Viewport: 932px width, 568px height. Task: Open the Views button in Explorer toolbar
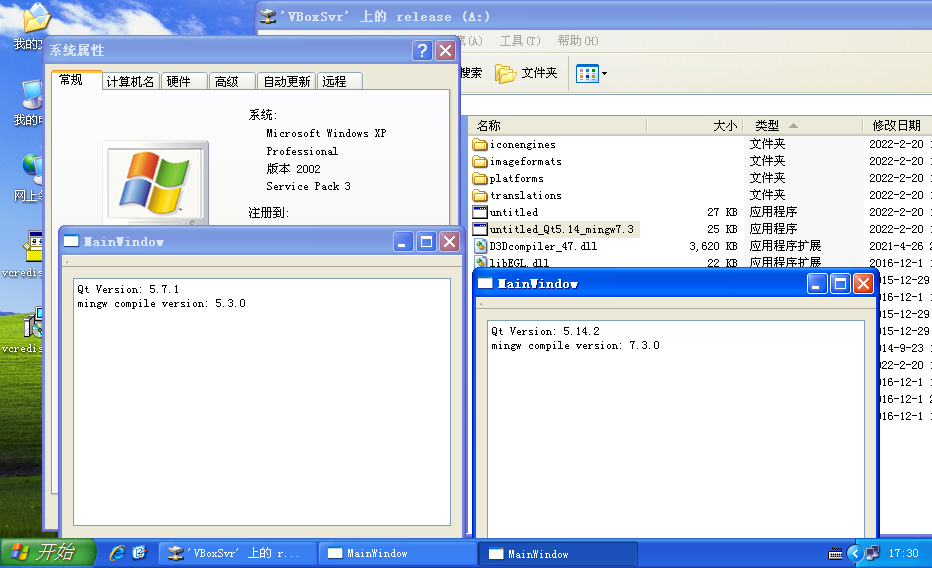587,74
